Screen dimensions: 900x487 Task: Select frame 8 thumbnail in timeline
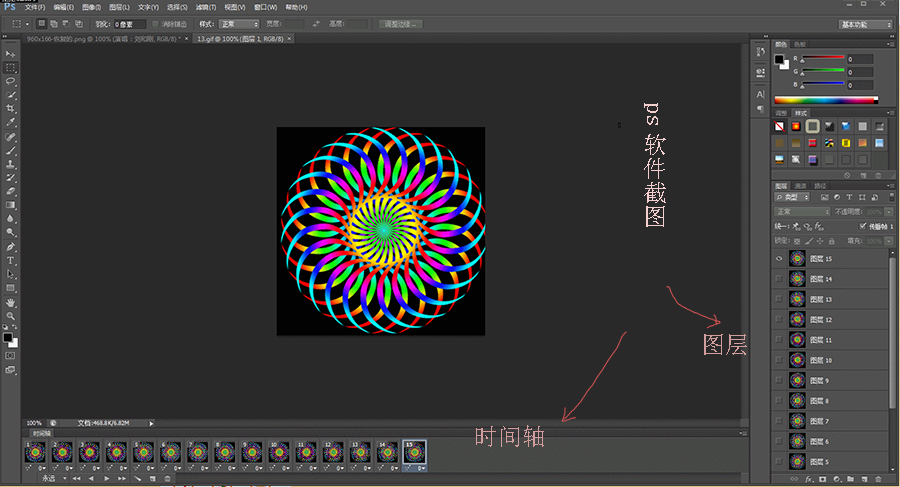(x=225, y=452)
